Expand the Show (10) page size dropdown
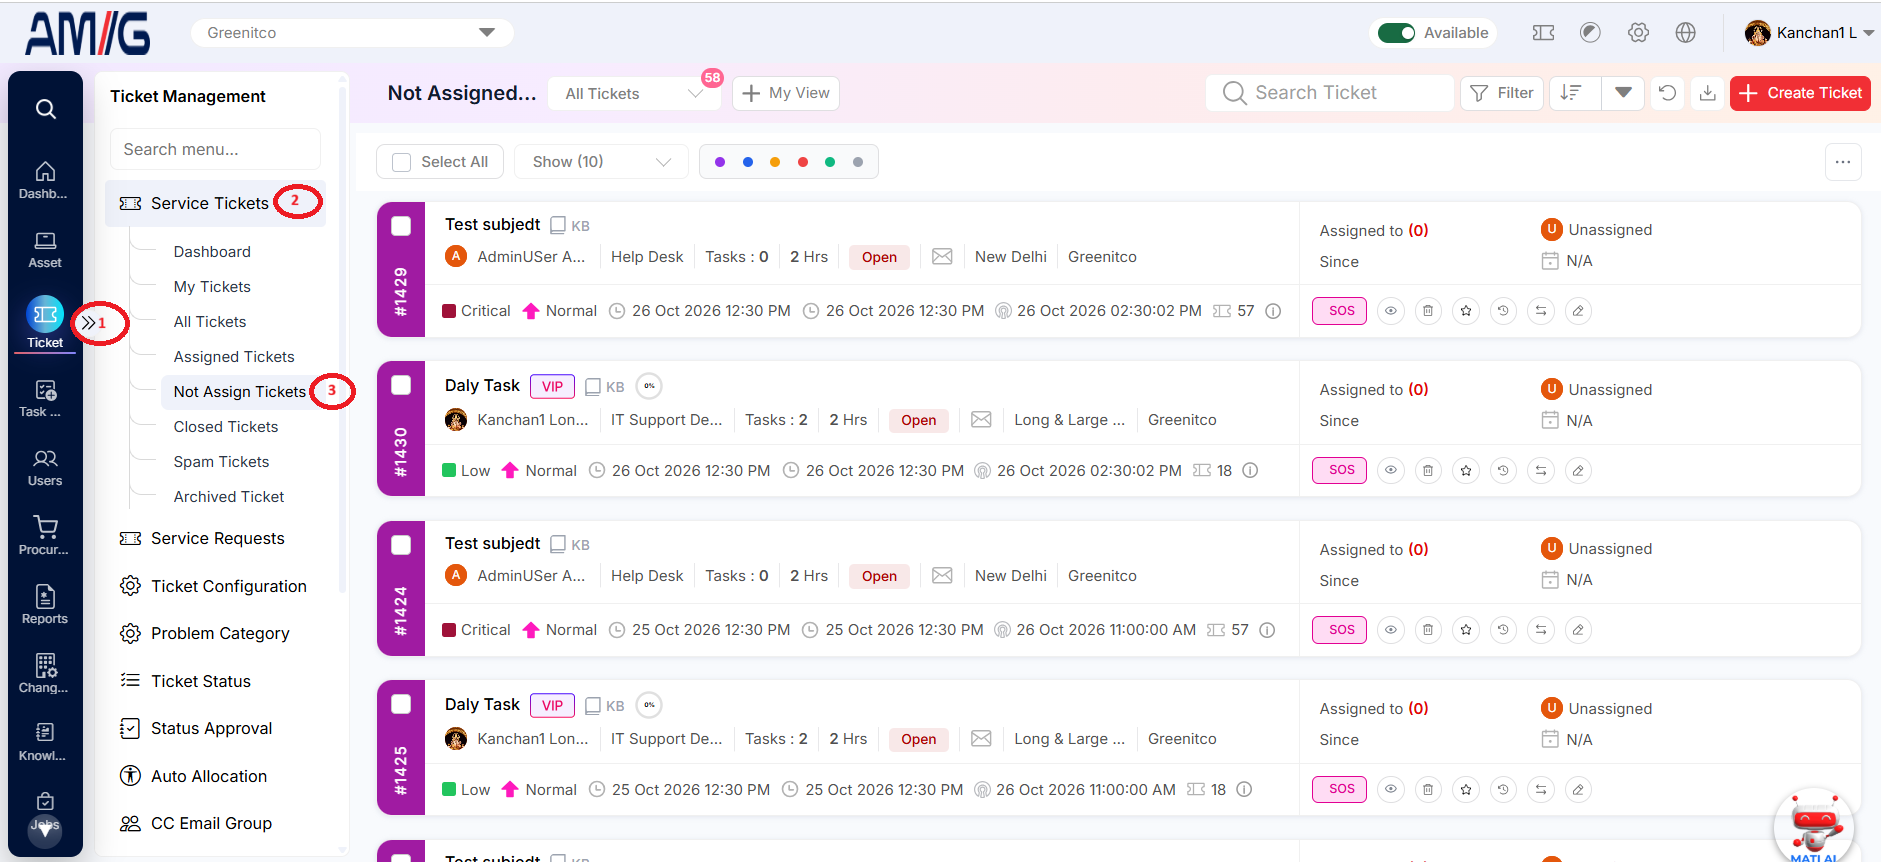This screenshot has width=1881, height=862. 601,162
